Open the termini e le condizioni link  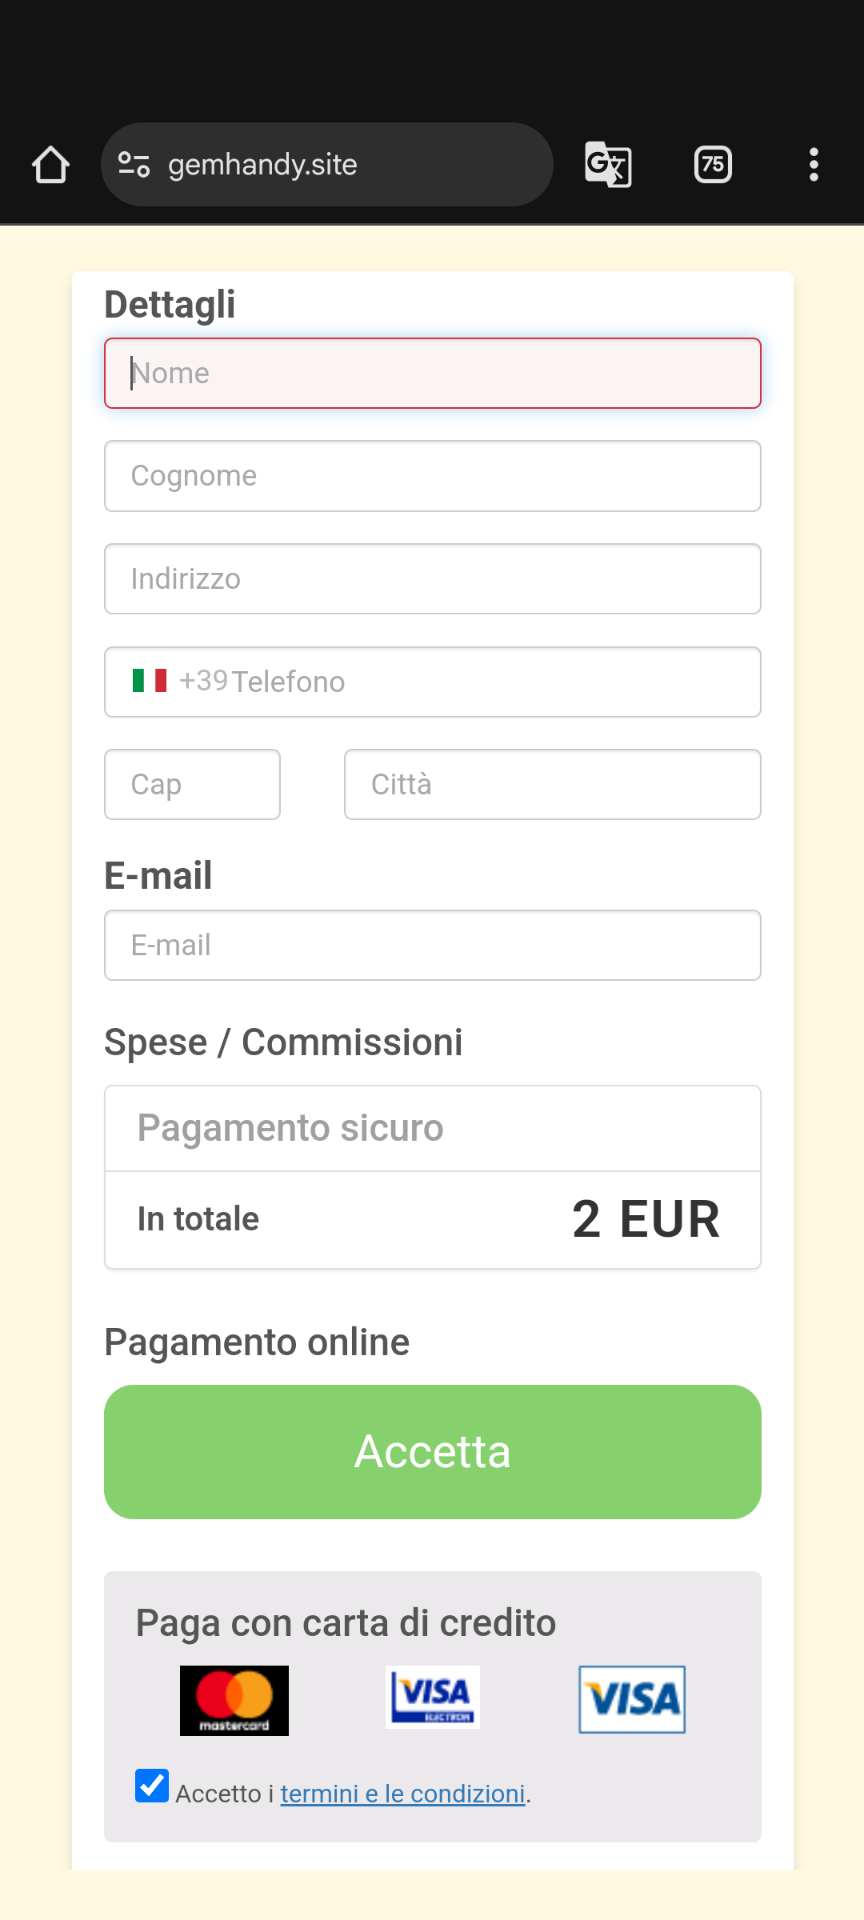[x=403, y=1794]
